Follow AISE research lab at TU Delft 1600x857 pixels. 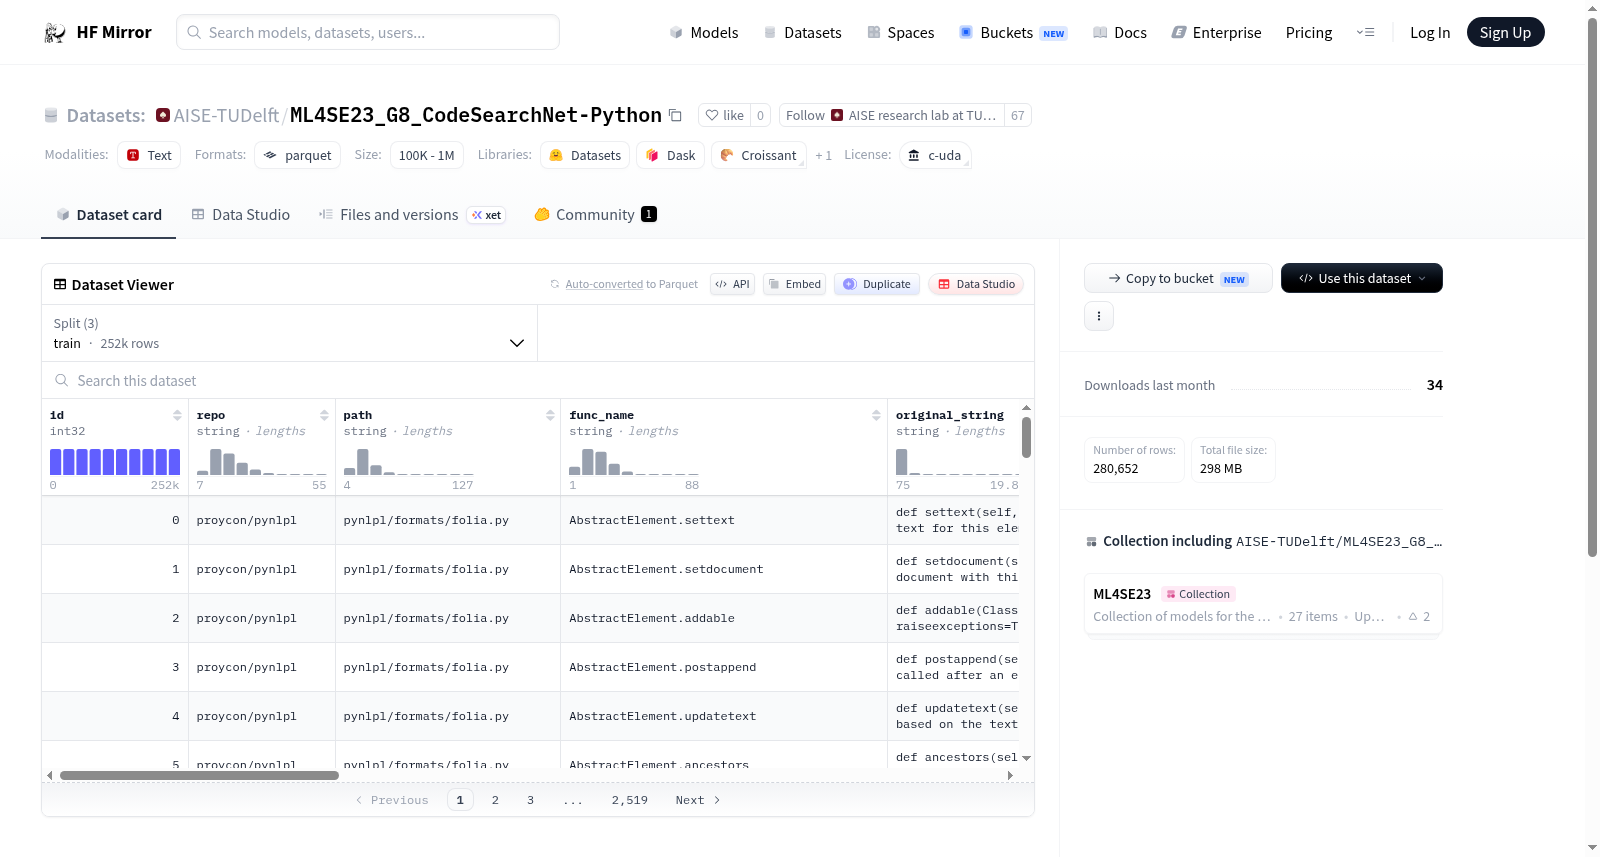[x=892, y=115]
